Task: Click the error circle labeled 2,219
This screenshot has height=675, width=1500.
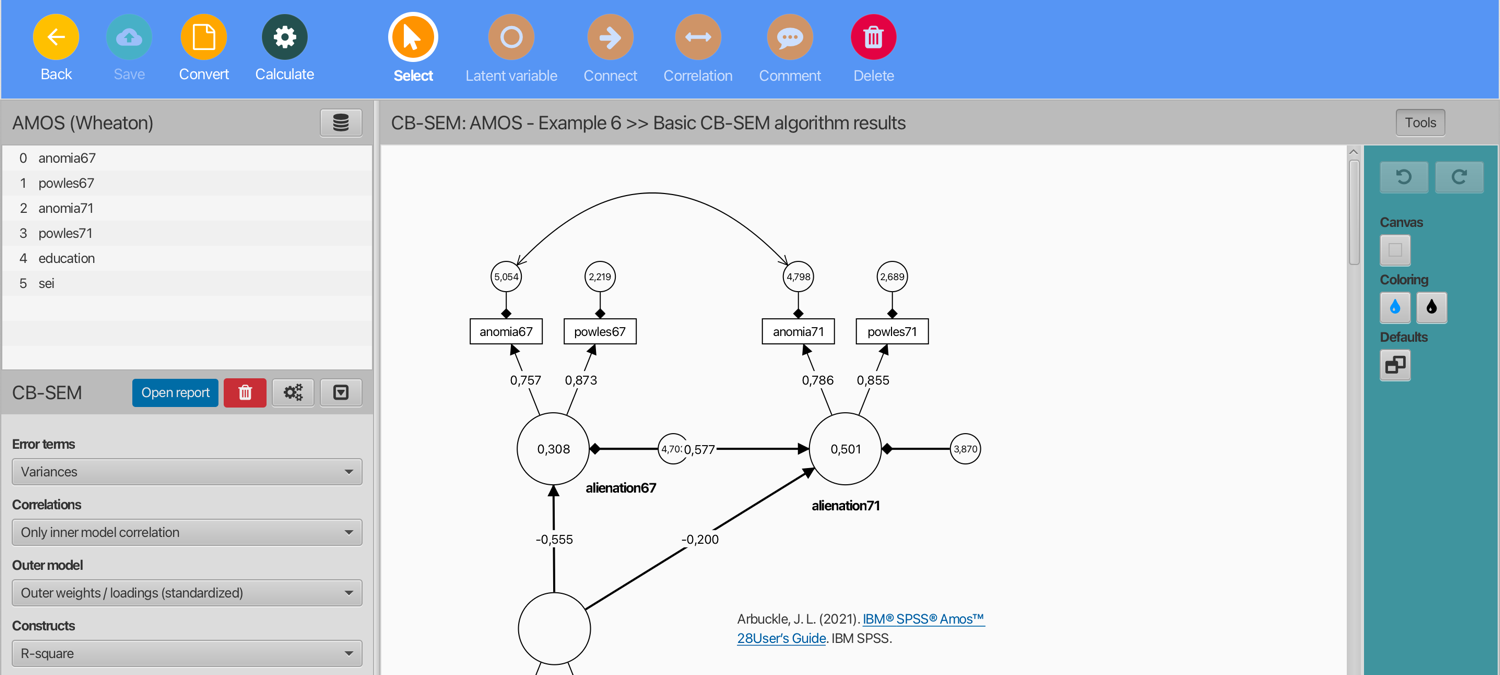Action: pos(600,277)
